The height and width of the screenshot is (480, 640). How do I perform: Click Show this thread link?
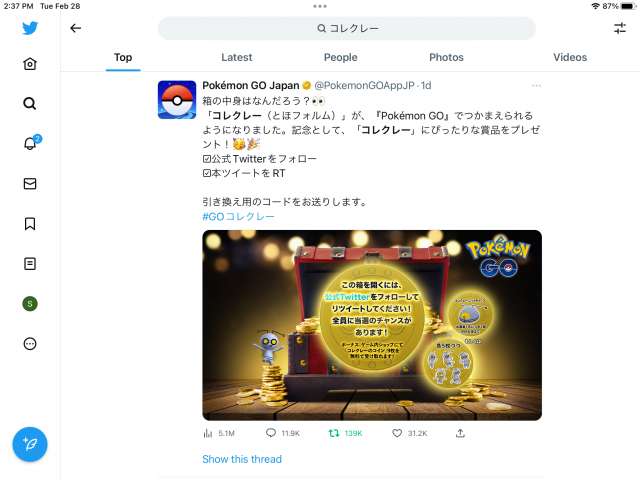[242, 459]
